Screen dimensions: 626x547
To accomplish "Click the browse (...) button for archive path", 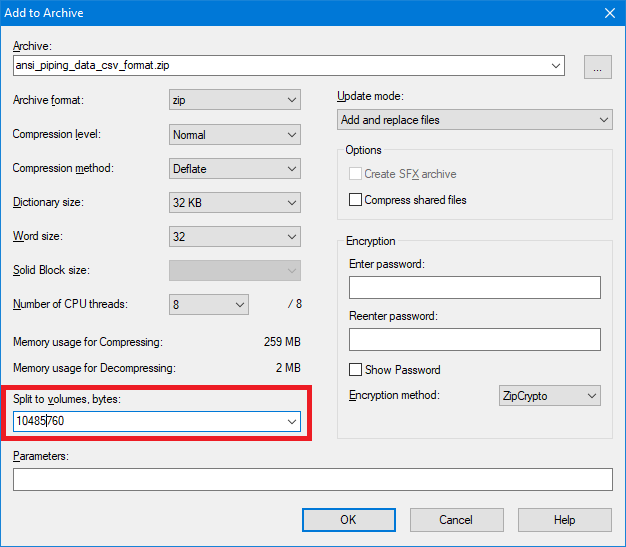I will click(x=598, y=67).
